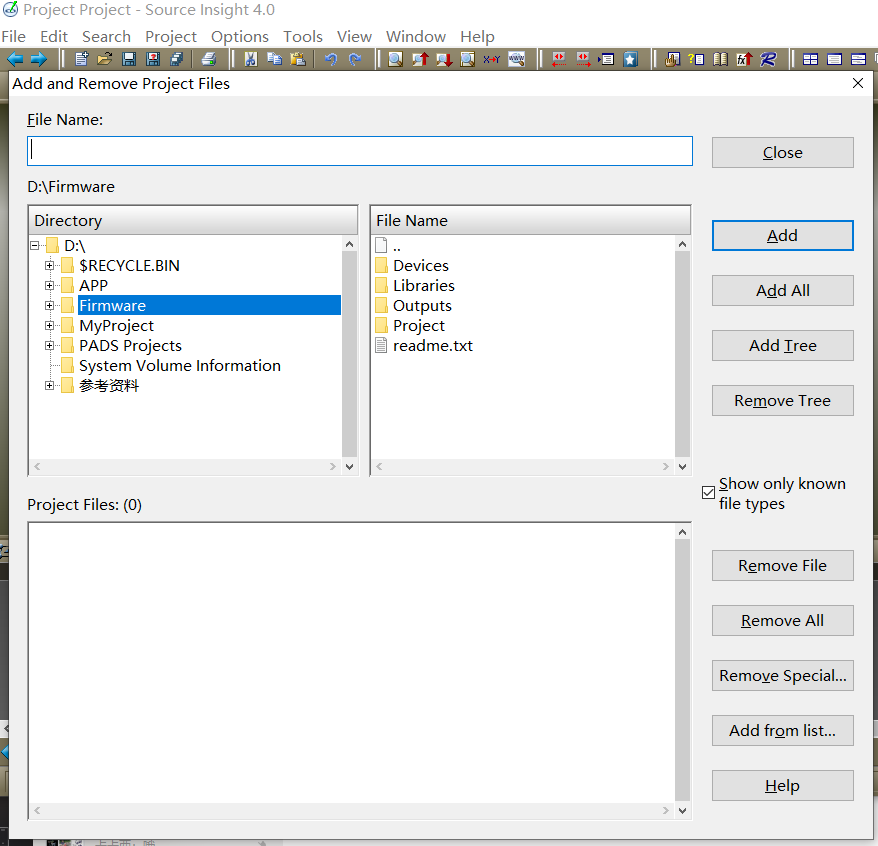Open the File menu
This screenshot has height=846, width=878.
13,36
